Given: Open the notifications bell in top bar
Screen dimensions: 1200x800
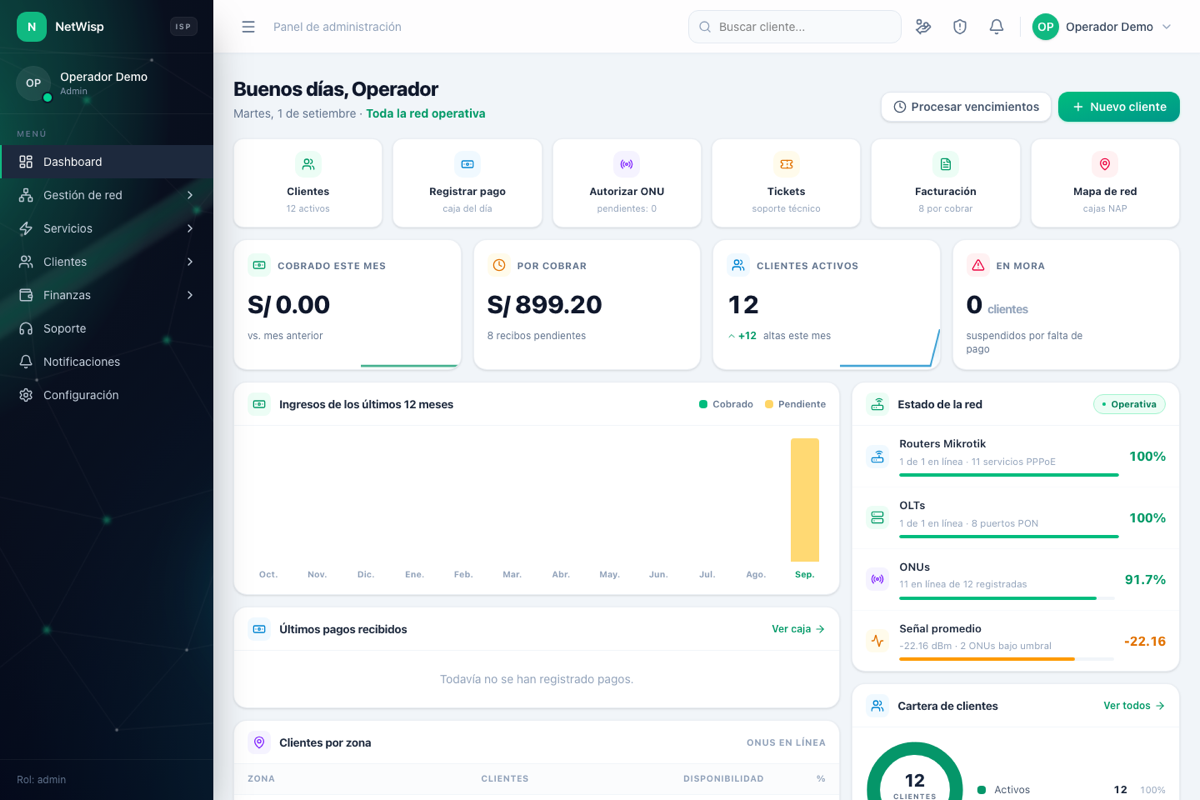Looking at the screenshot, I should click(996, 27).
